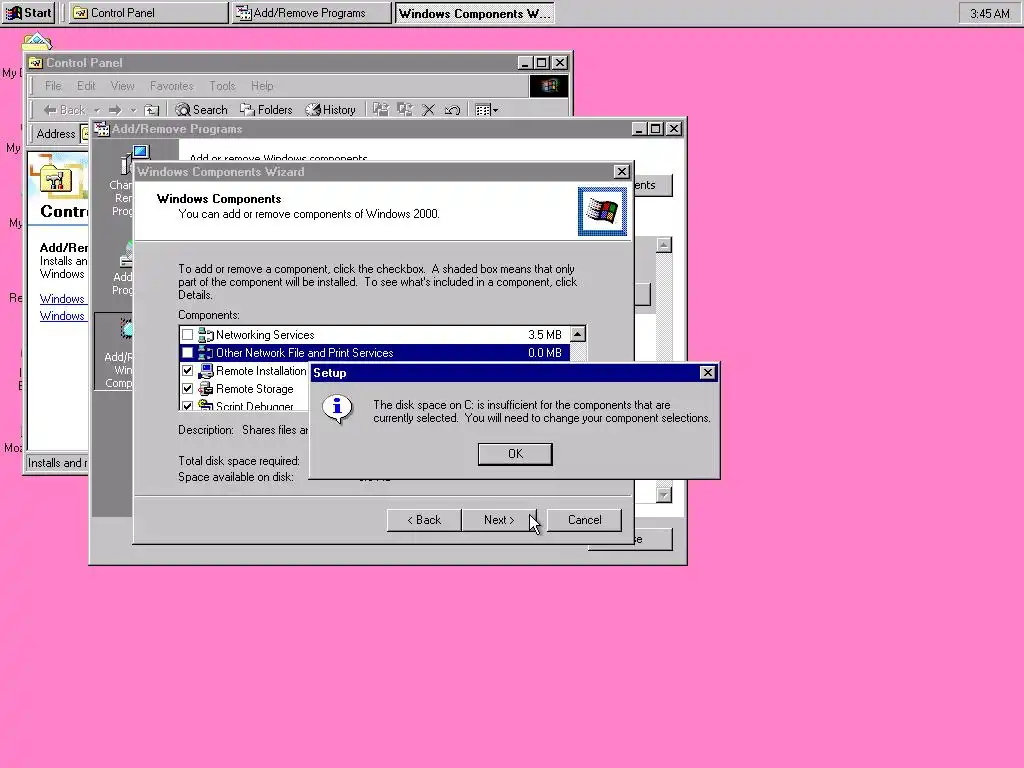Open the Edit menu in Control Panel
1024x768 pixels.
coord(86,86)
